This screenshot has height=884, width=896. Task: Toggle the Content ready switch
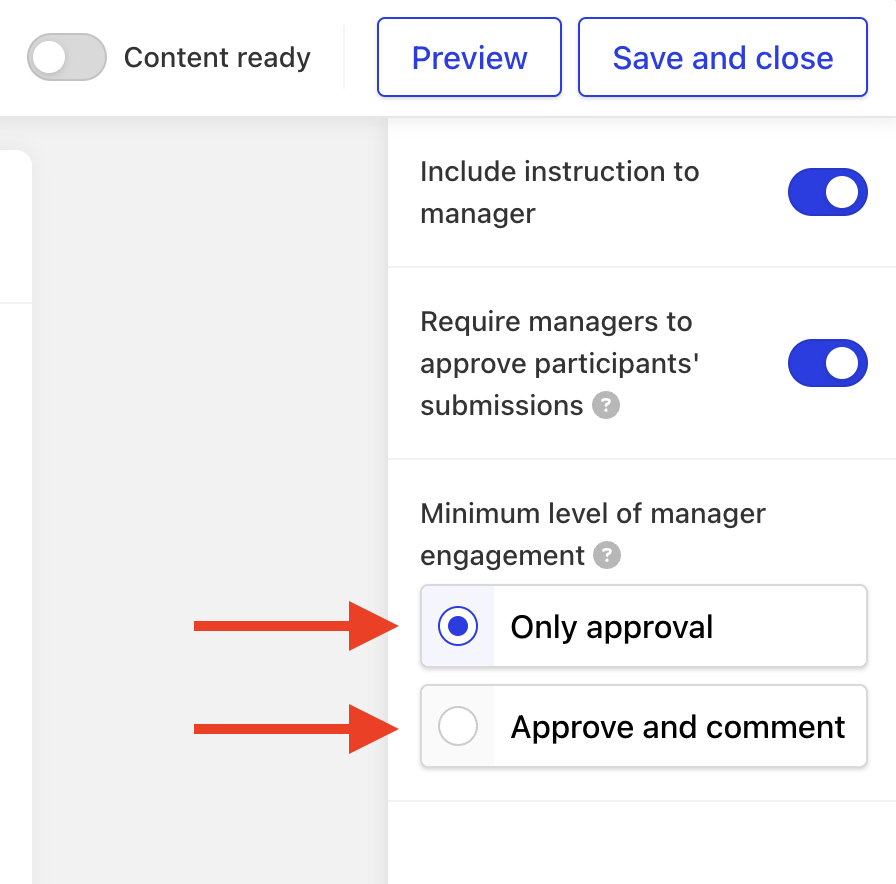[67, 57]
